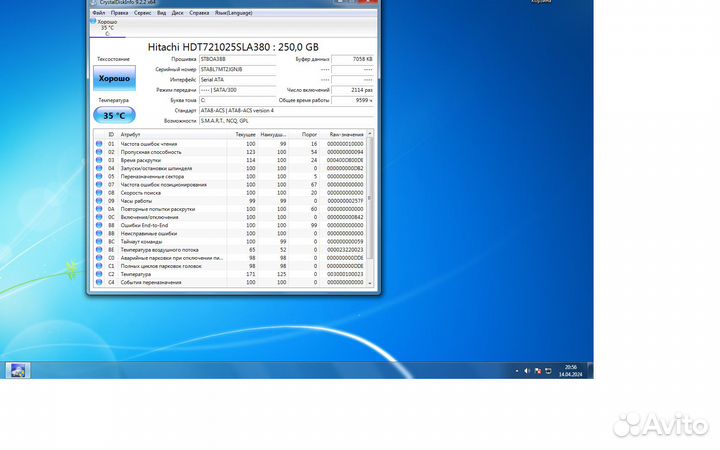The height and width of the screenshot is (450, 720).
Task: Click the Порог column header
Action: tap(304, 135)
